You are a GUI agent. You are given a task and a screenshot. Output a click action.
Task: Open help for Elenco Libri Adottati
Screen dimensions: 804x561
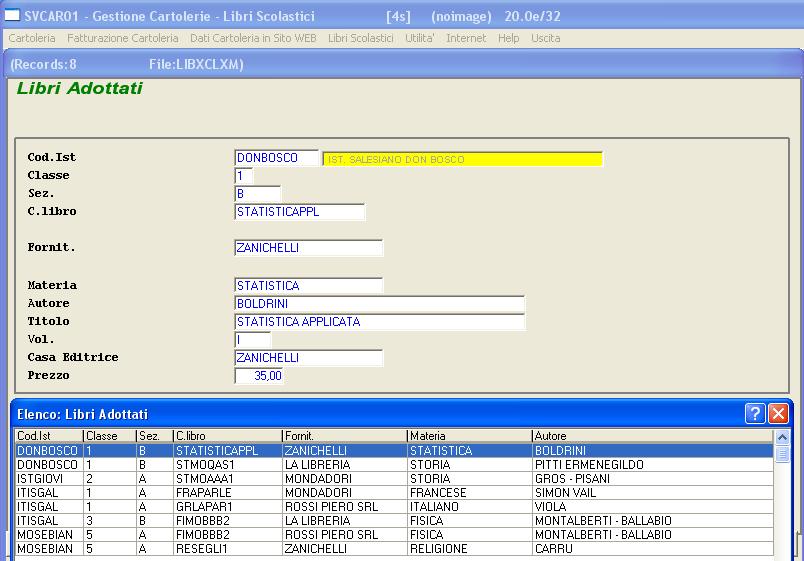(755, 413)
